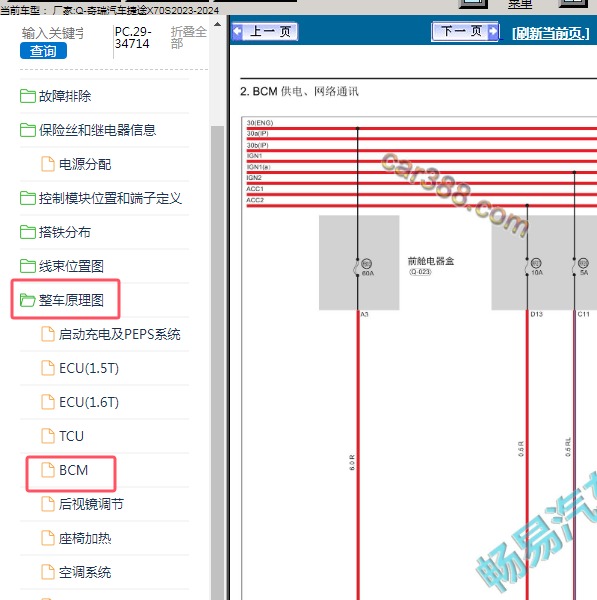
Task: Click the page icon beside 后视镜调节
Action: (48, 504)
